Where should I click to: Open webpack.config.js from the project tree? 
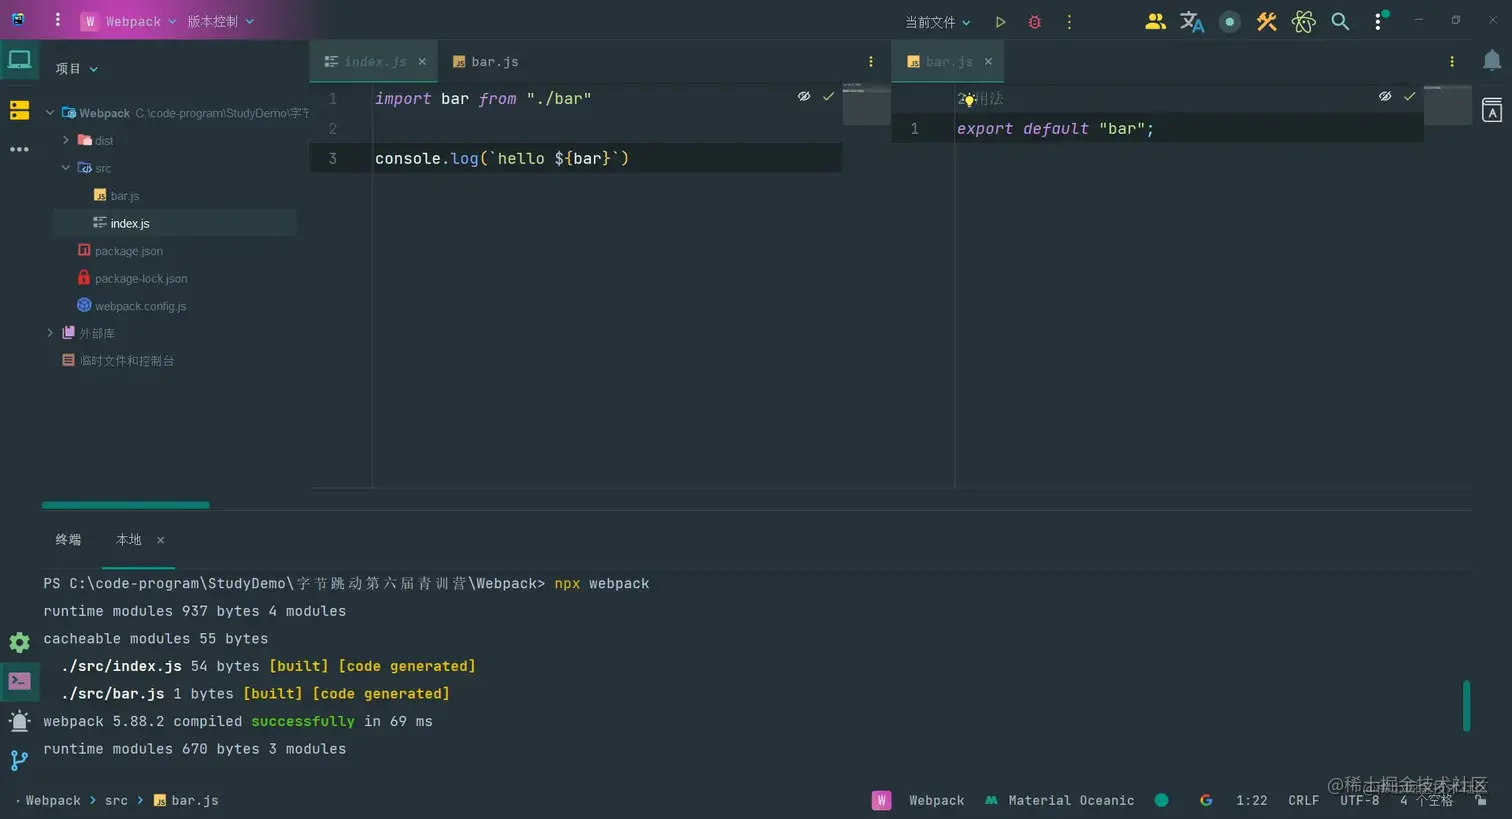pyautogui.click(x=132, y=306)
